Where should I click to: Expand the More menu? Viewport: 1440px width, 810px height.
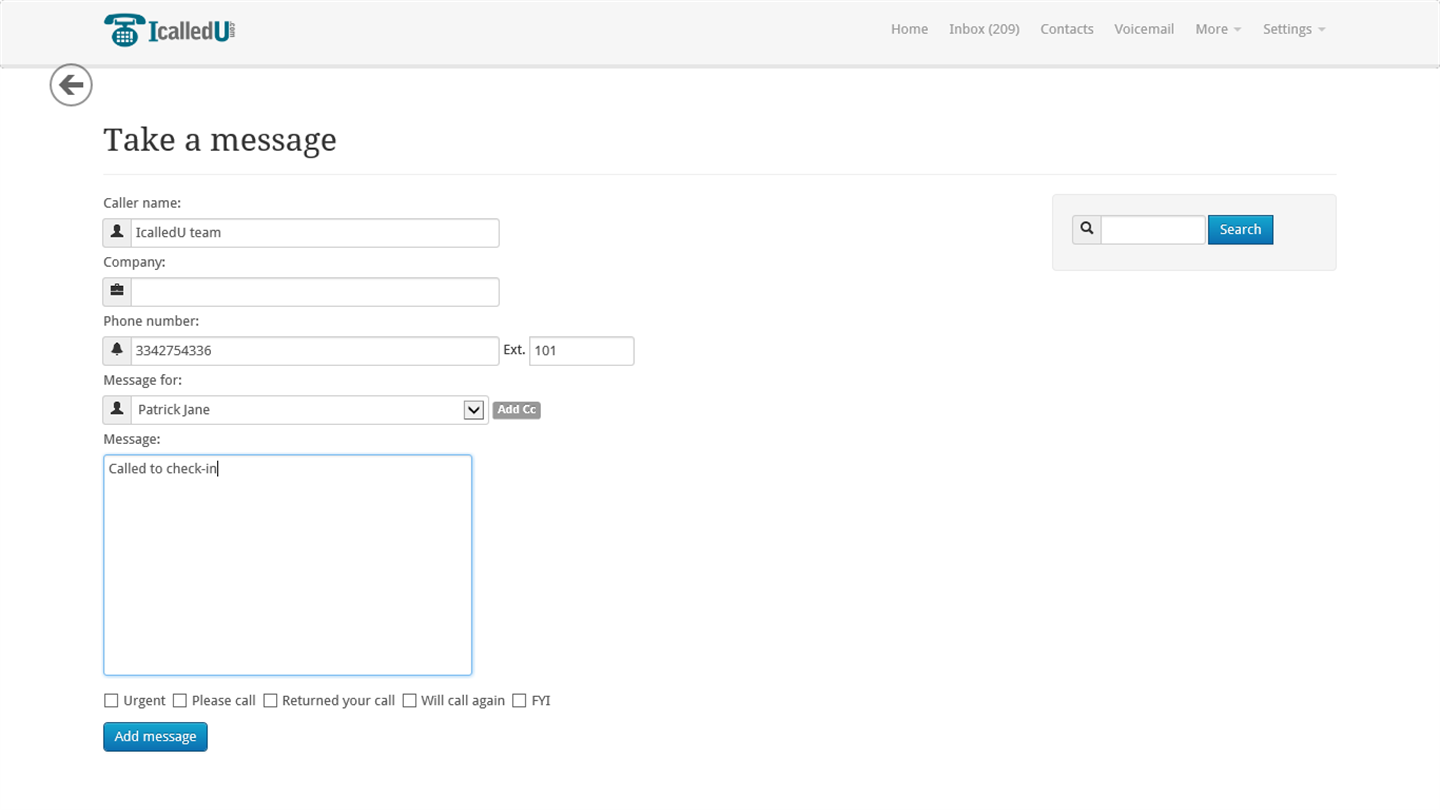1217,29
